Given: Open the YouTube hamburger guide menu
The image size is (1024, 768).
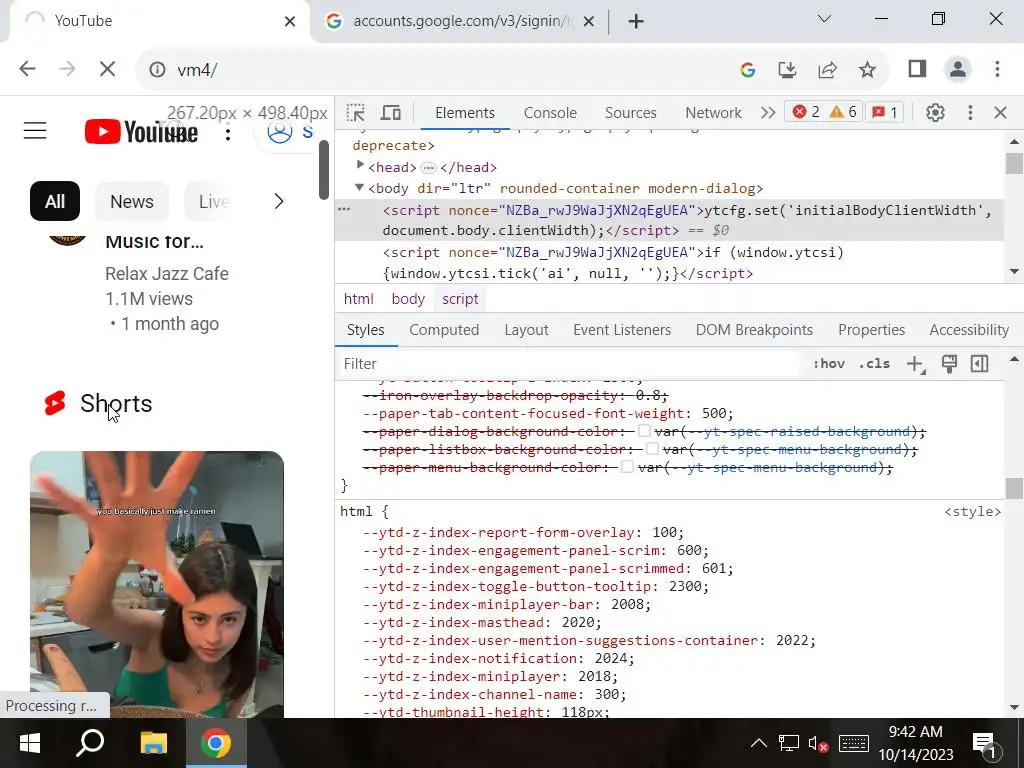Looking at the screenshot, I should pyautogui.click(x=35, y=131).
